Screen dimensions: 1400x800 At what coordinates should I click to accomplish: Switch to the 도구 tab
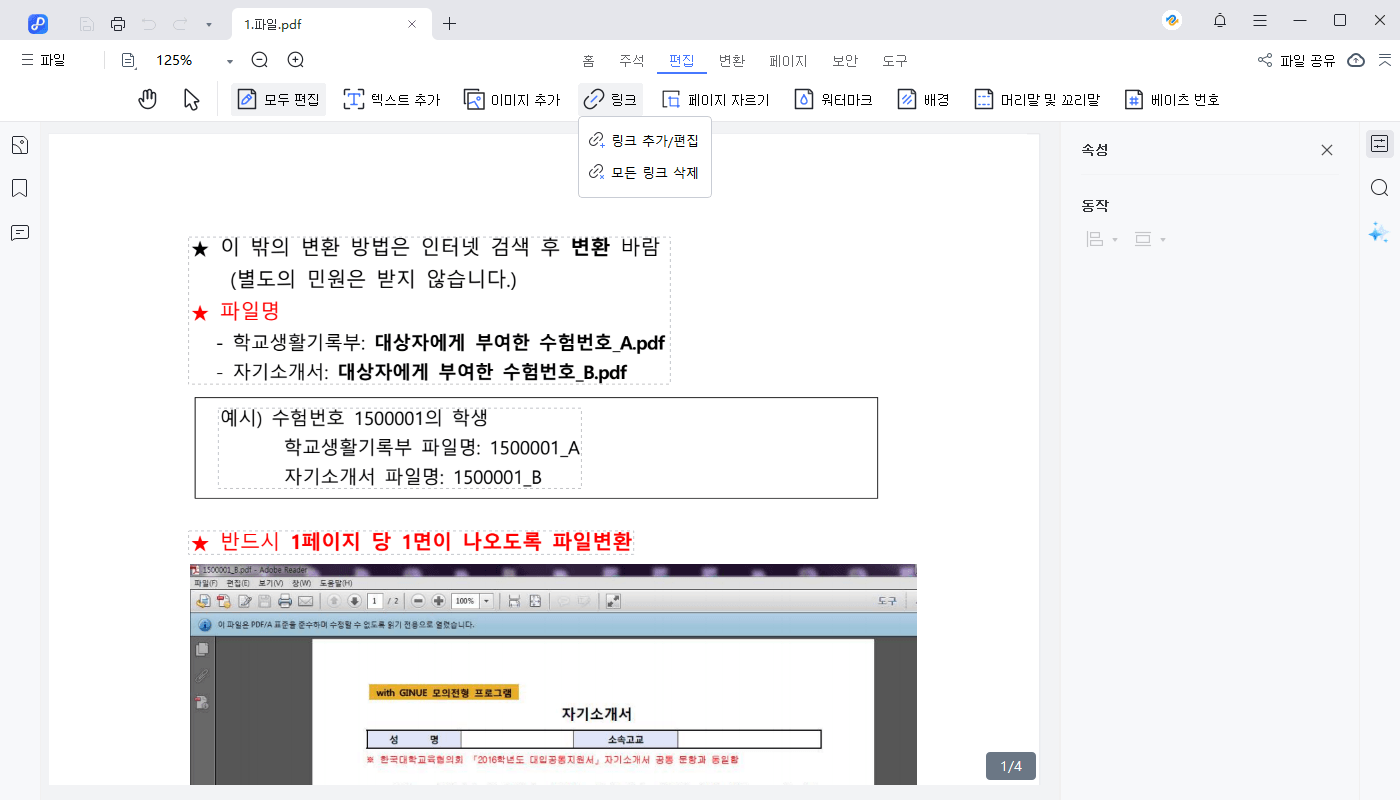(895, 60)
